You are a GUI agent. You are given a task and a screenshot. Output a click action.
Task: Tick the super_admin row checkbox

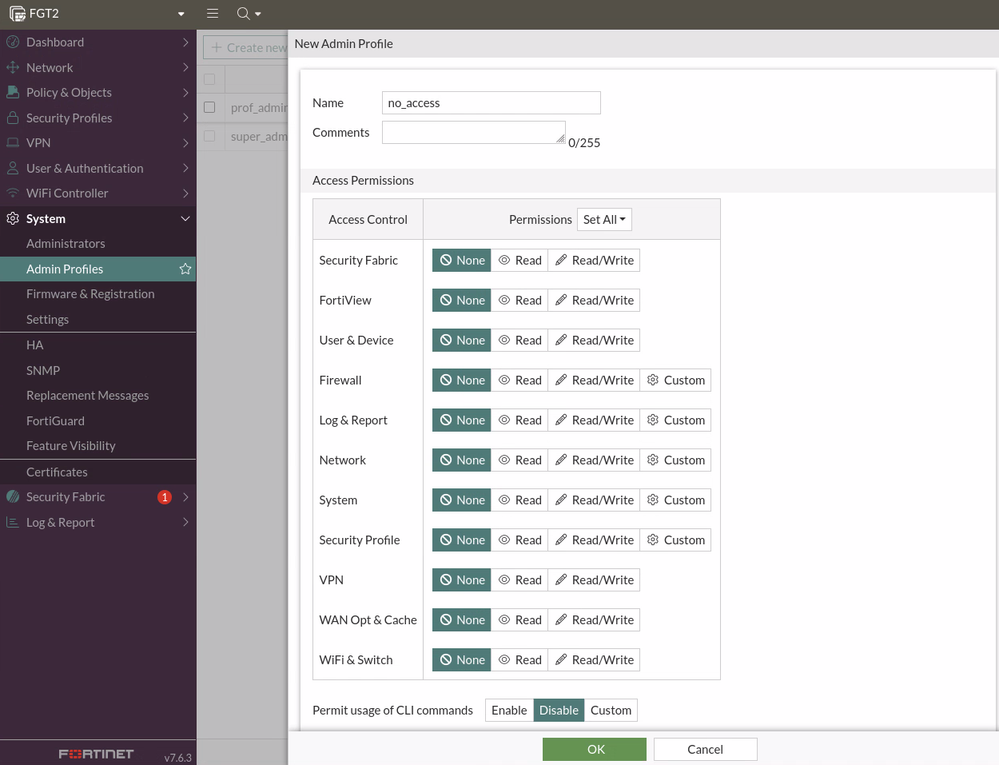[210, 136]
